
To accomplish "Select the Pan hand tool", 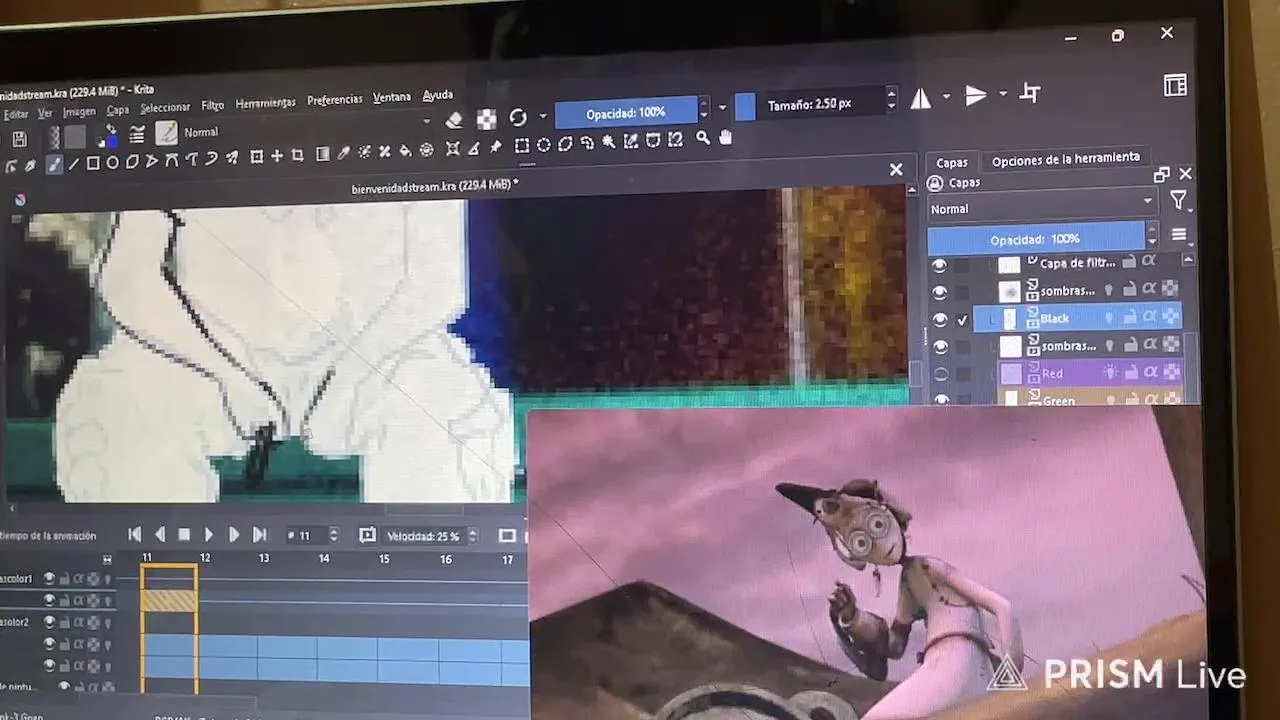I will pyautogui.click(x=726, y=137).
